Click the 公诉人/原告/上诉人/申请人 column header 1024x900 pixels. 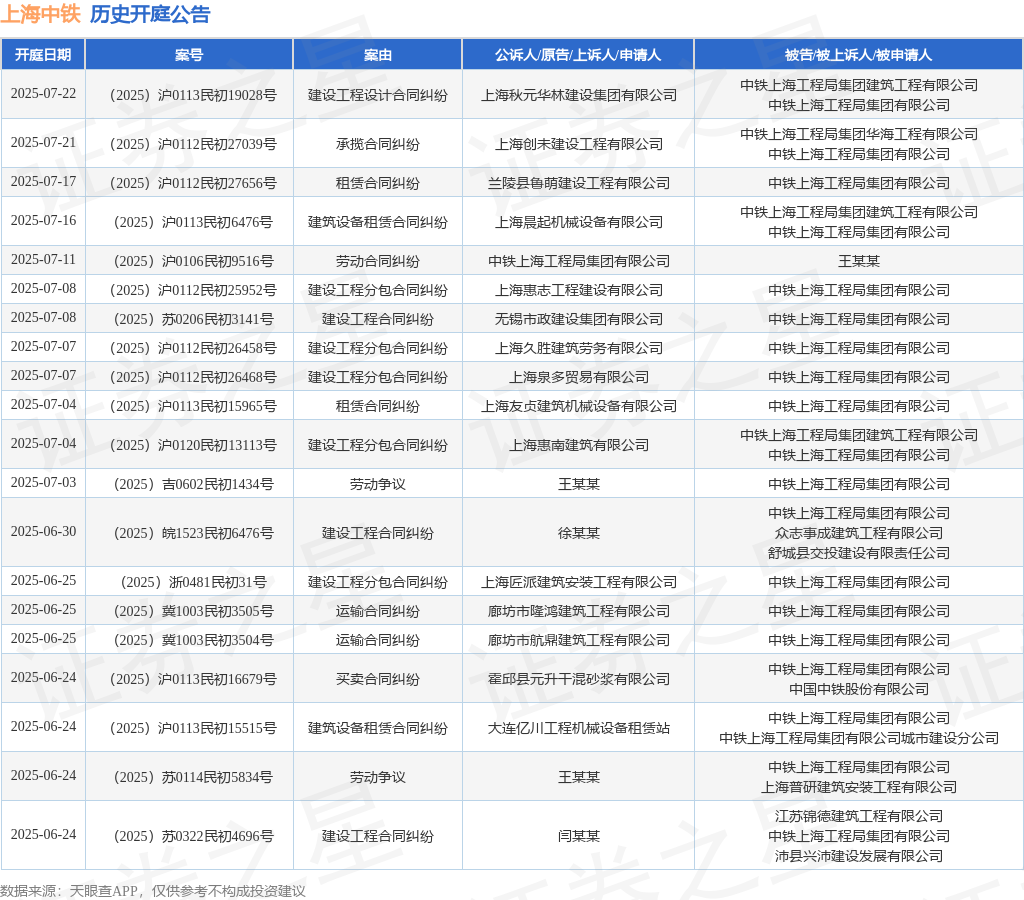578,55
